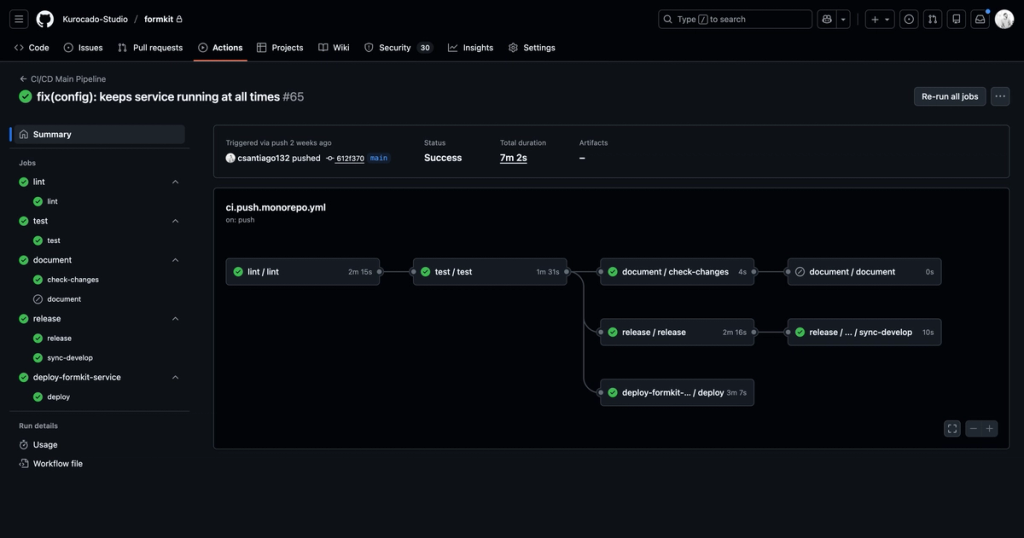Collapse the document job group
Screen dimensions: 1024x538
175,261
